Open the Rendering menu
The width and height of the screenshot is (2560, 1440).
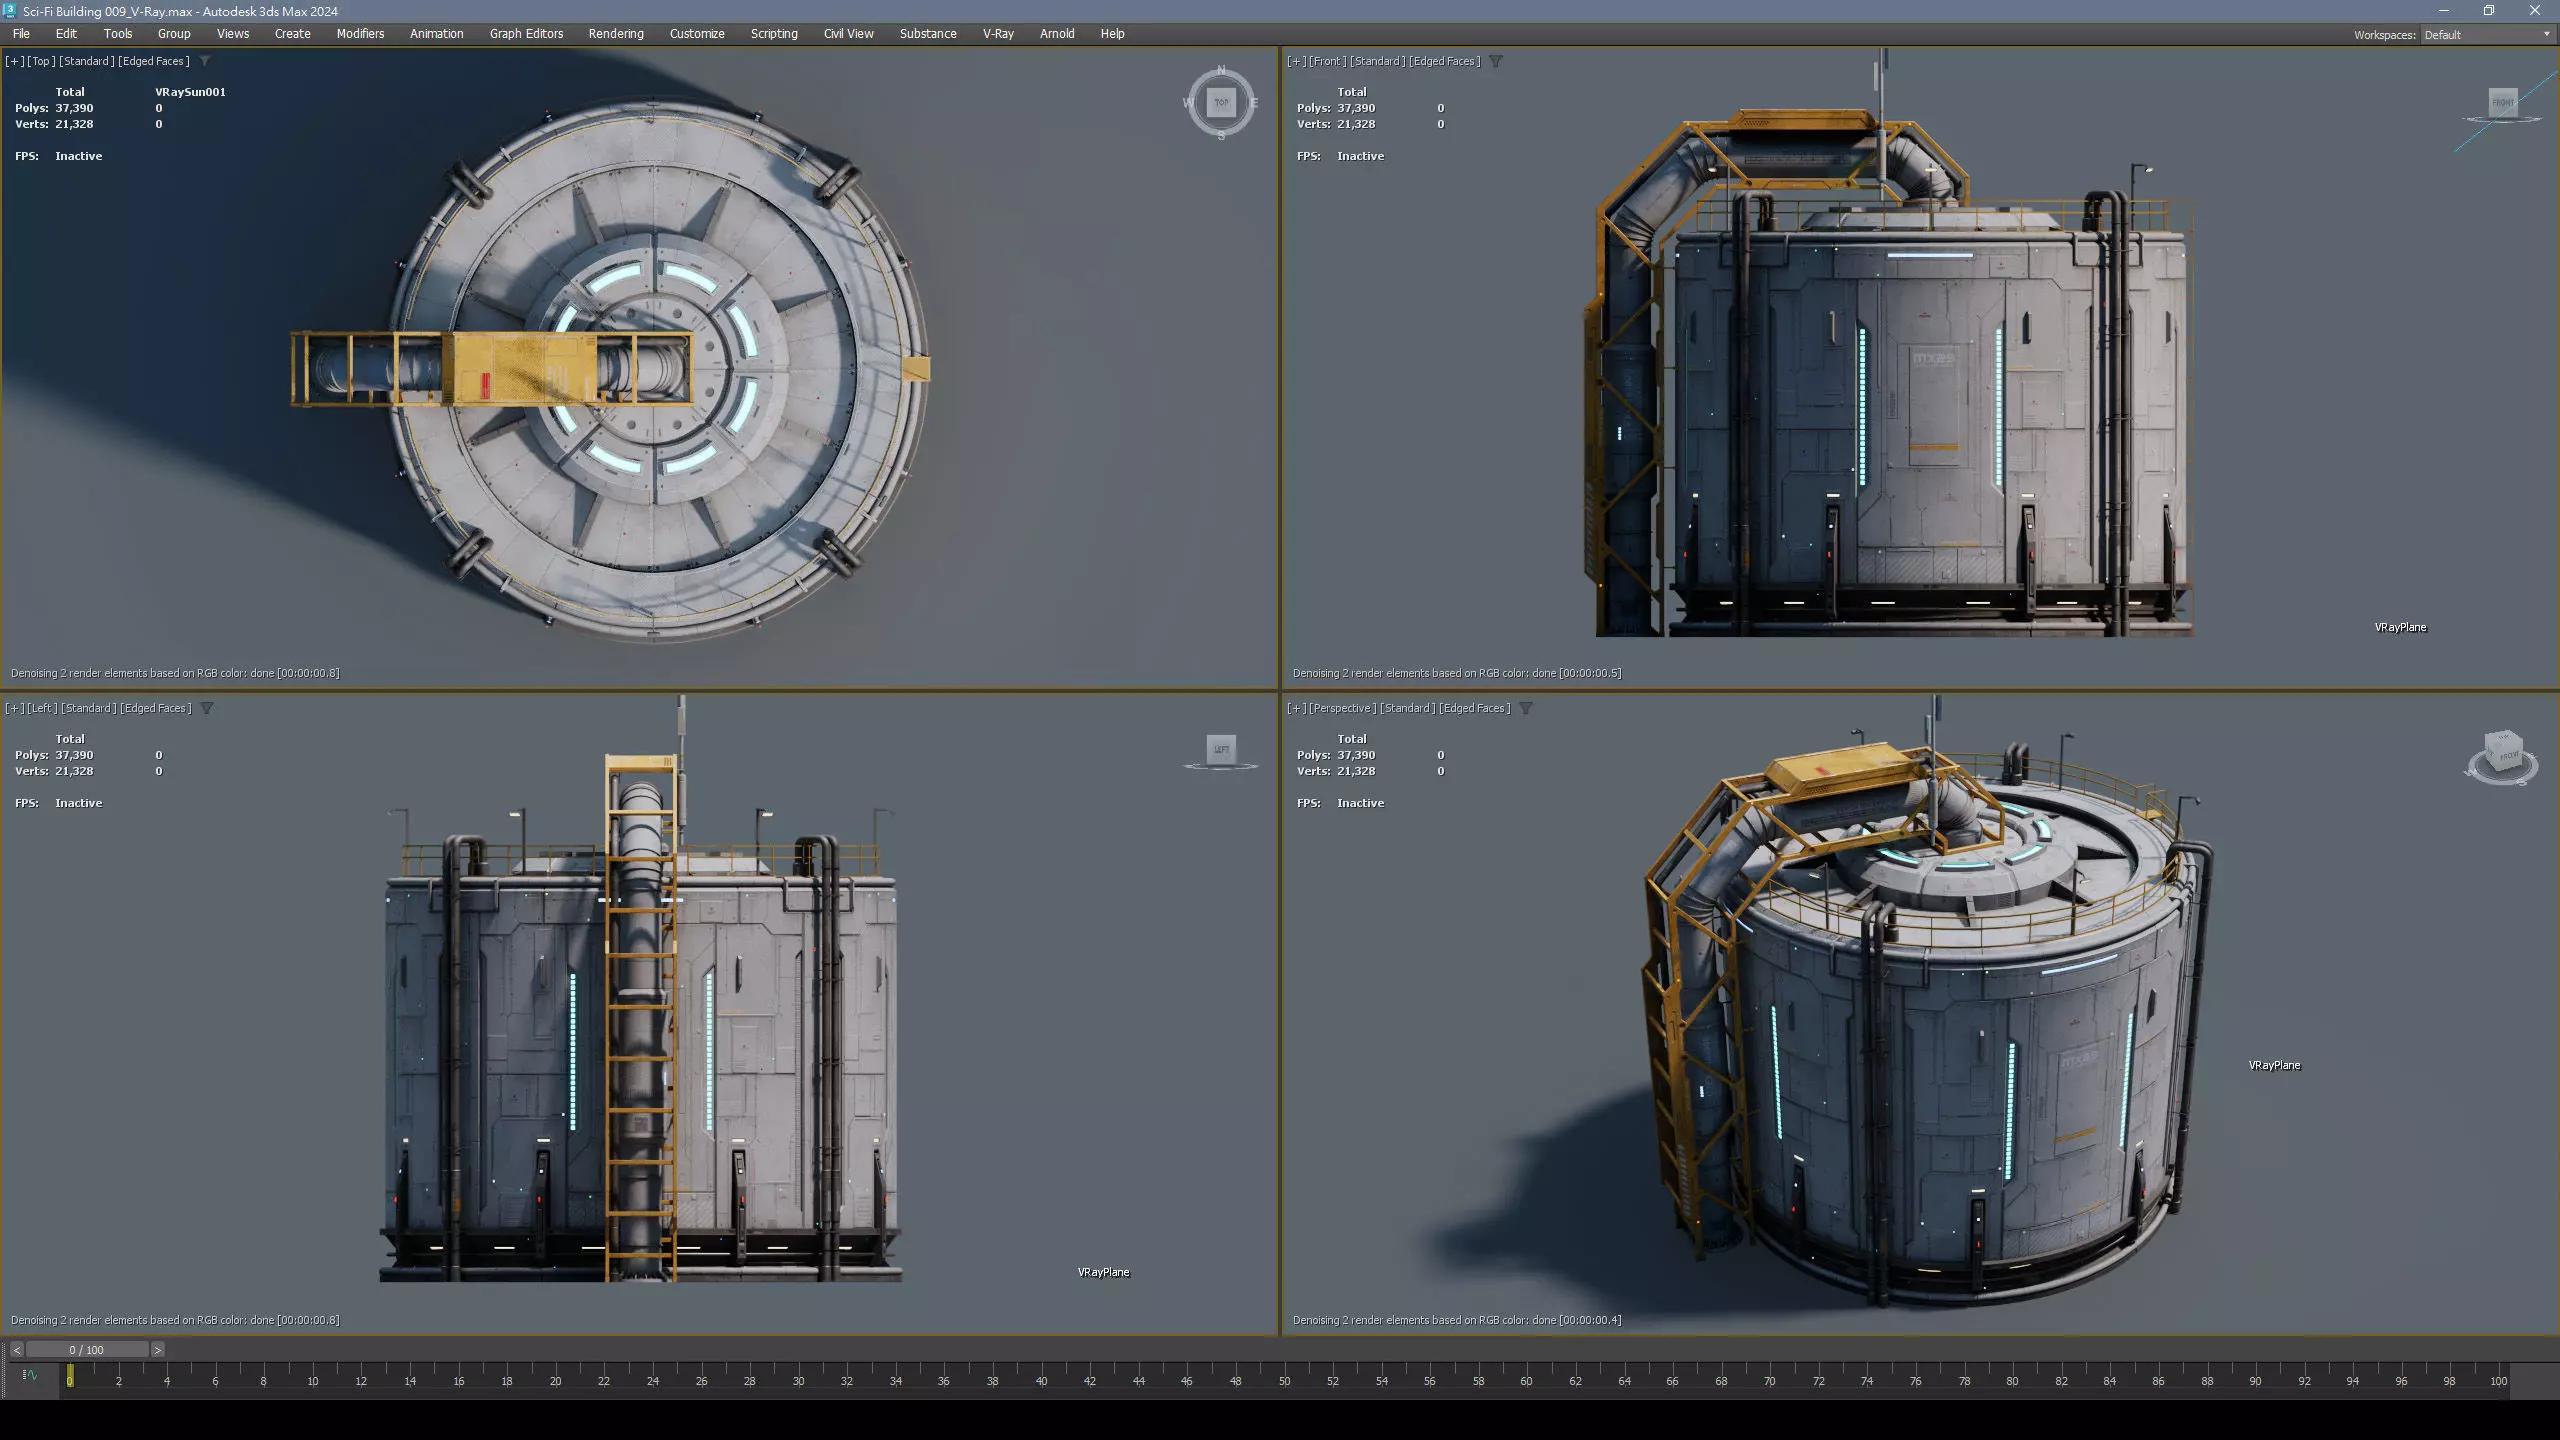pyautogui.click(x=616, y=34)
